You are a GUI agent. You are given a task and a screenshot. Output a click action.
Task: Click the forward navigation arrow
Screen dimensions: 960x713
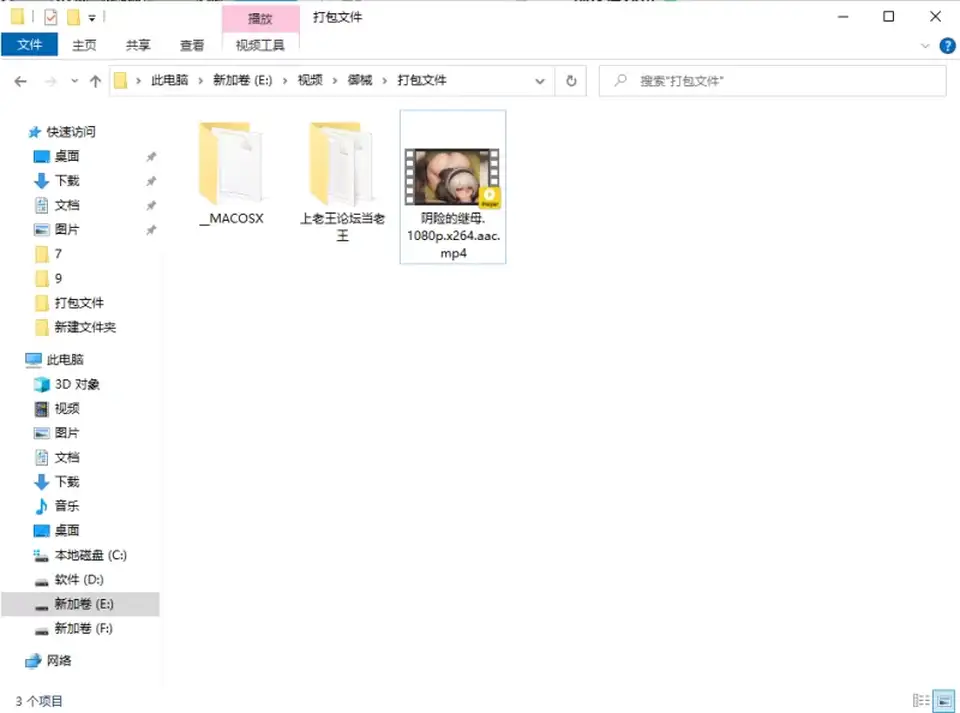50,81
